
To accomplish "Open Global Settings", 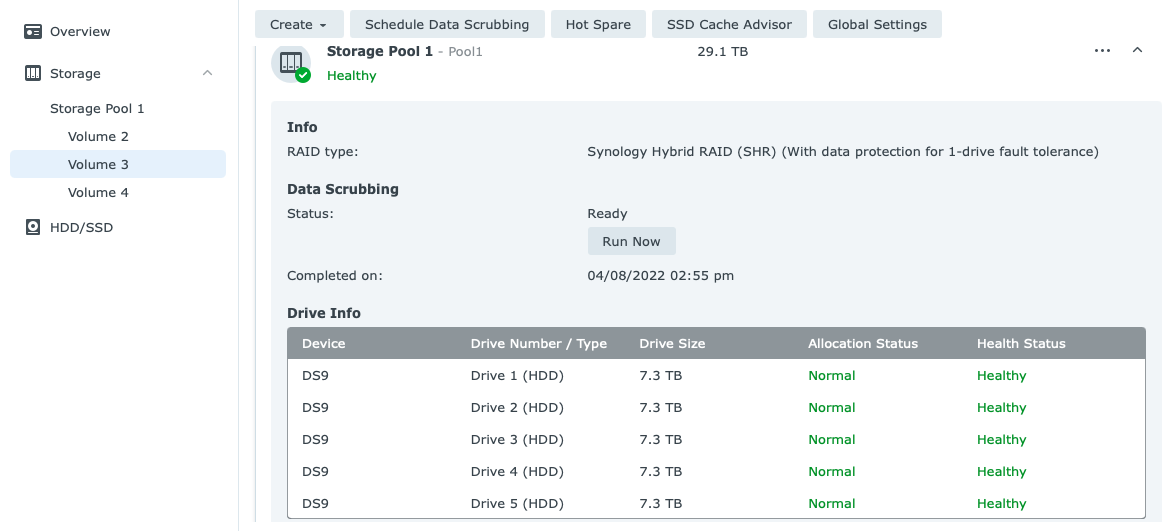I will 877,25.
